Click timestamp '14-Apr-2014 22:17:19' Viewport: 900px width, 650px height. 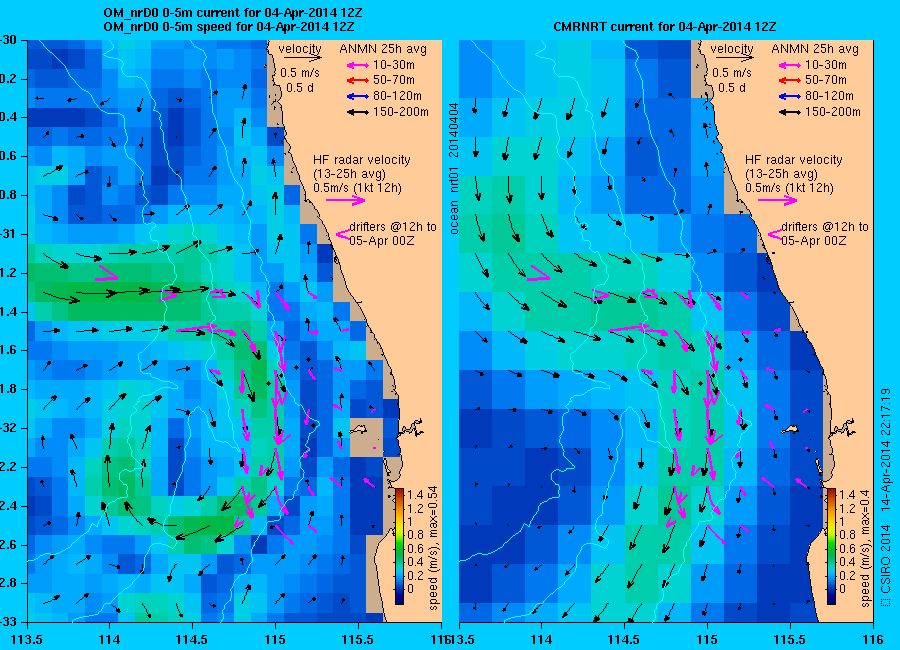[886, 449]
